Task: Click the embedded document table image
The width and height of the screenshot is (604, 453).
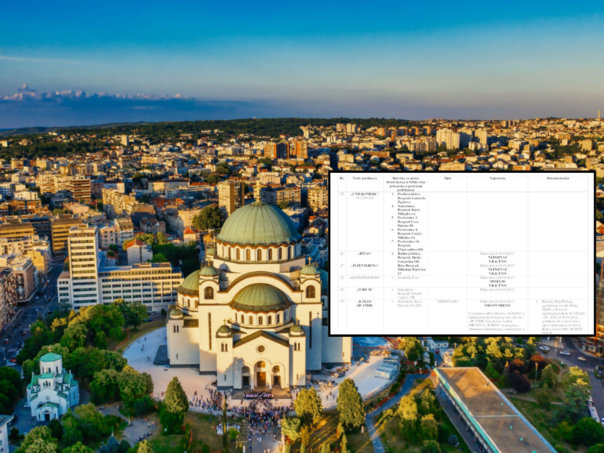Action: [462, 252]
